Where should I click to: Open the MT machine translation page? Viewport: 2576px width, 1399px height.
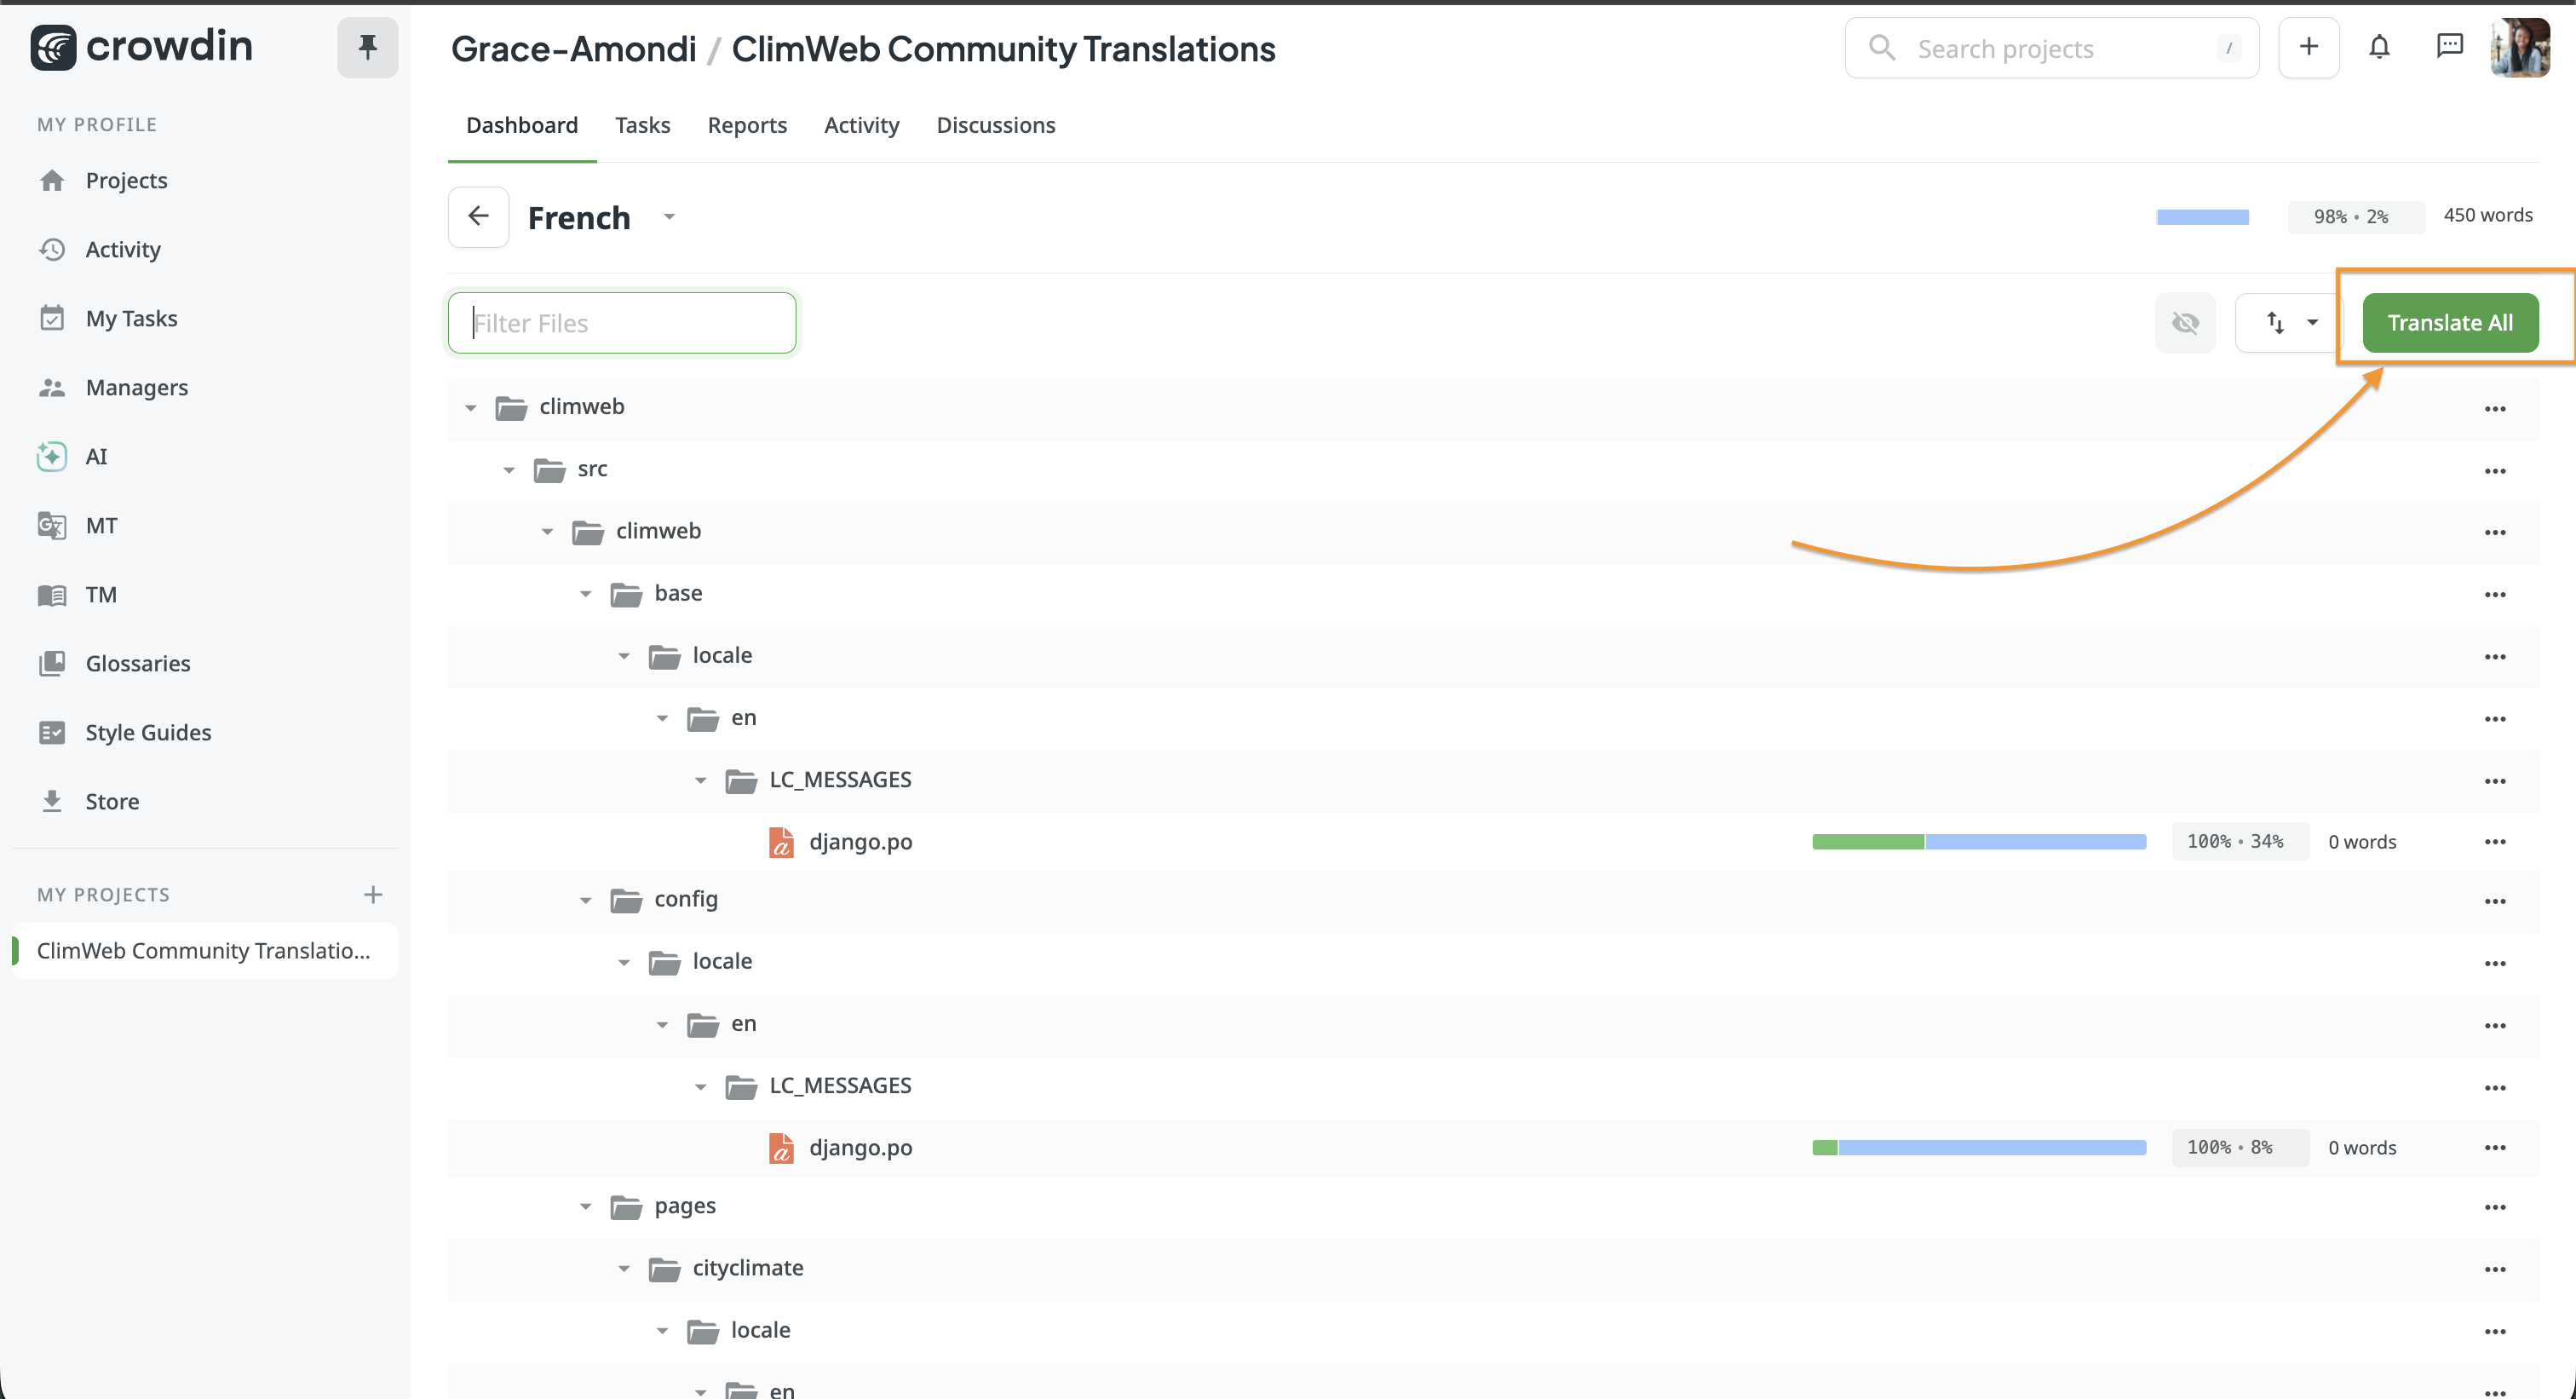point(101,525)
